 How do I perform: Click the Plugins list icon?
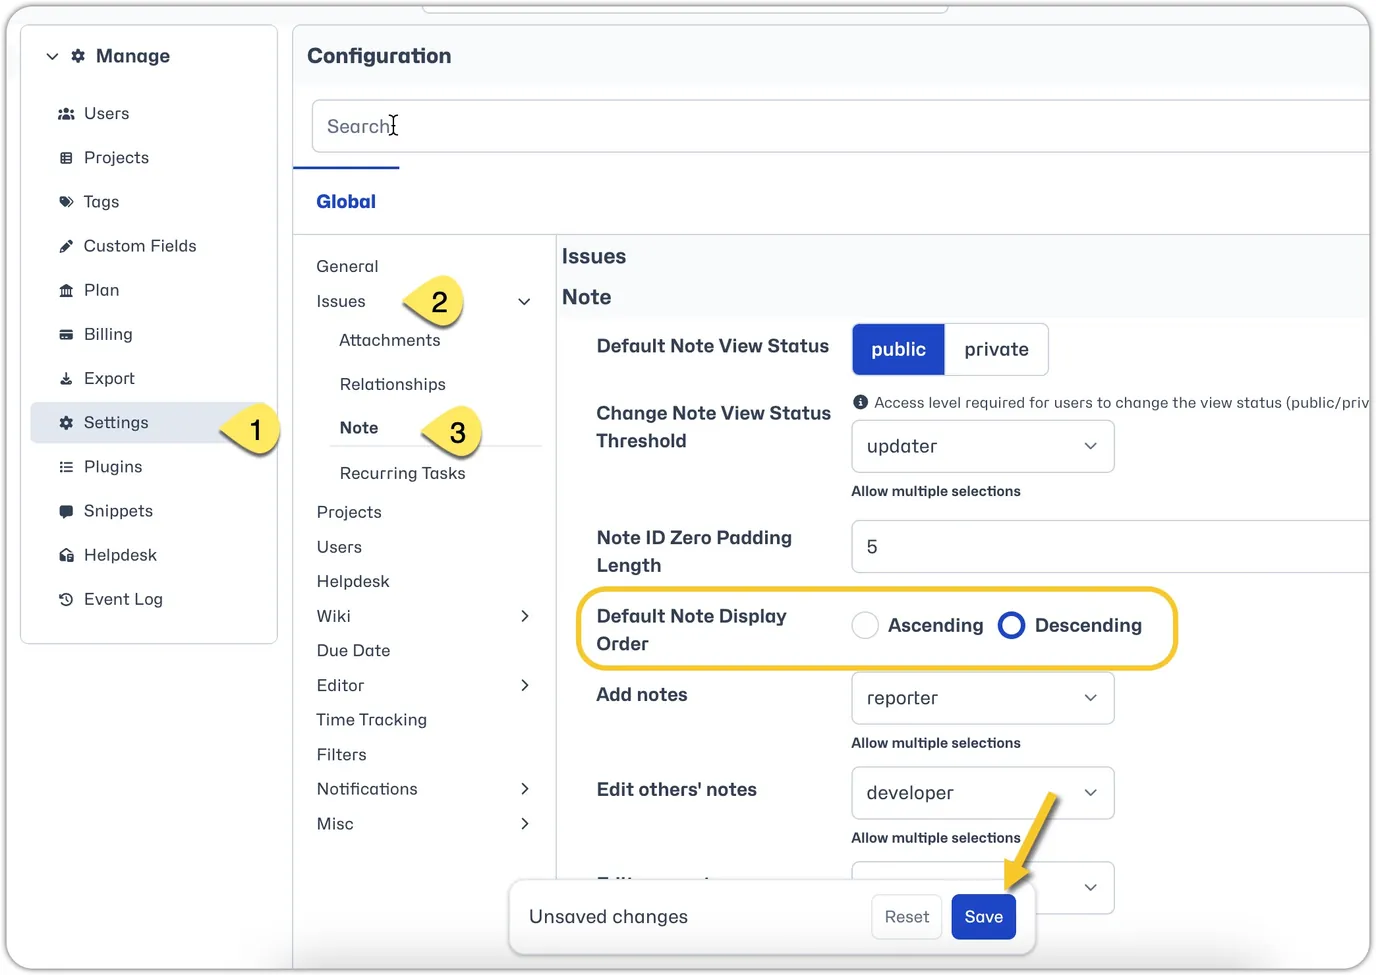coord(66,467)
